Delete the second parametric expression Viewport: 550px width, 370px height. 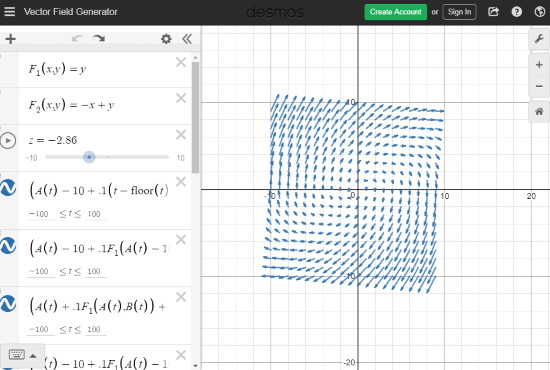181,240
